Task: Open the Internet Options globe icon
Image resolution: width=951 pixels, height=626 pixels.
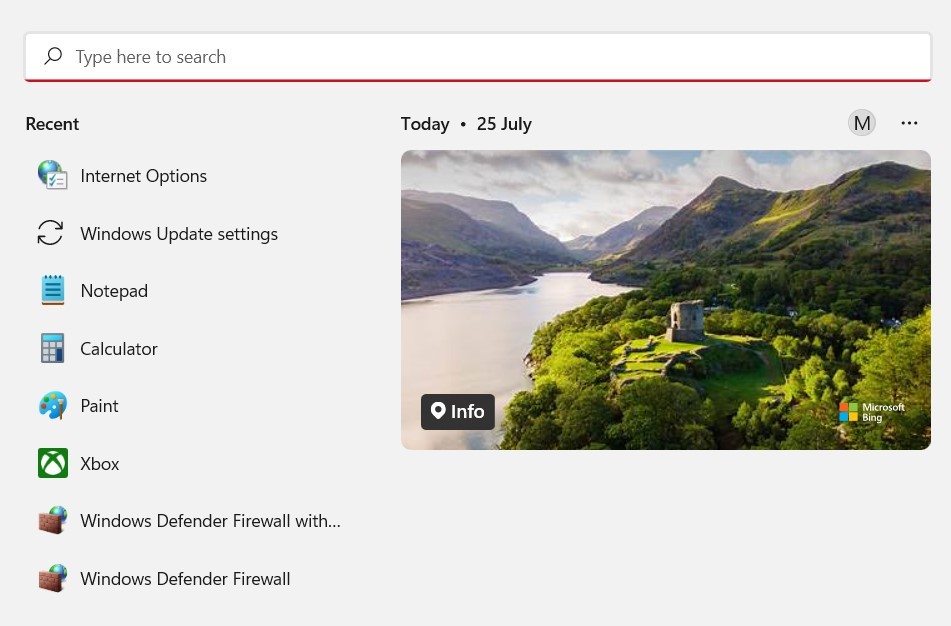Action: point(53,175)
